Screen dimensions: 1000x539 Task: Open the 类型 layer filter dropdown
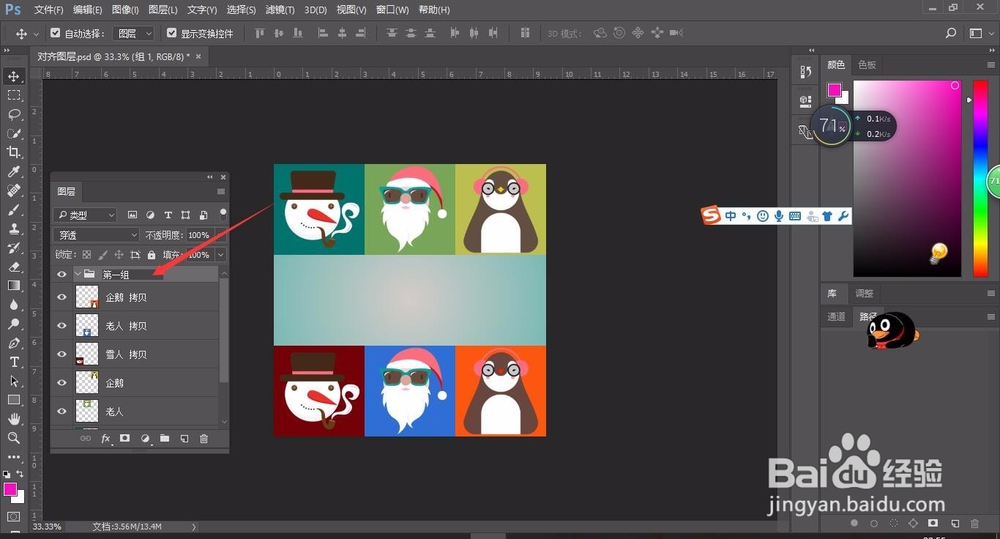[85, 215]
